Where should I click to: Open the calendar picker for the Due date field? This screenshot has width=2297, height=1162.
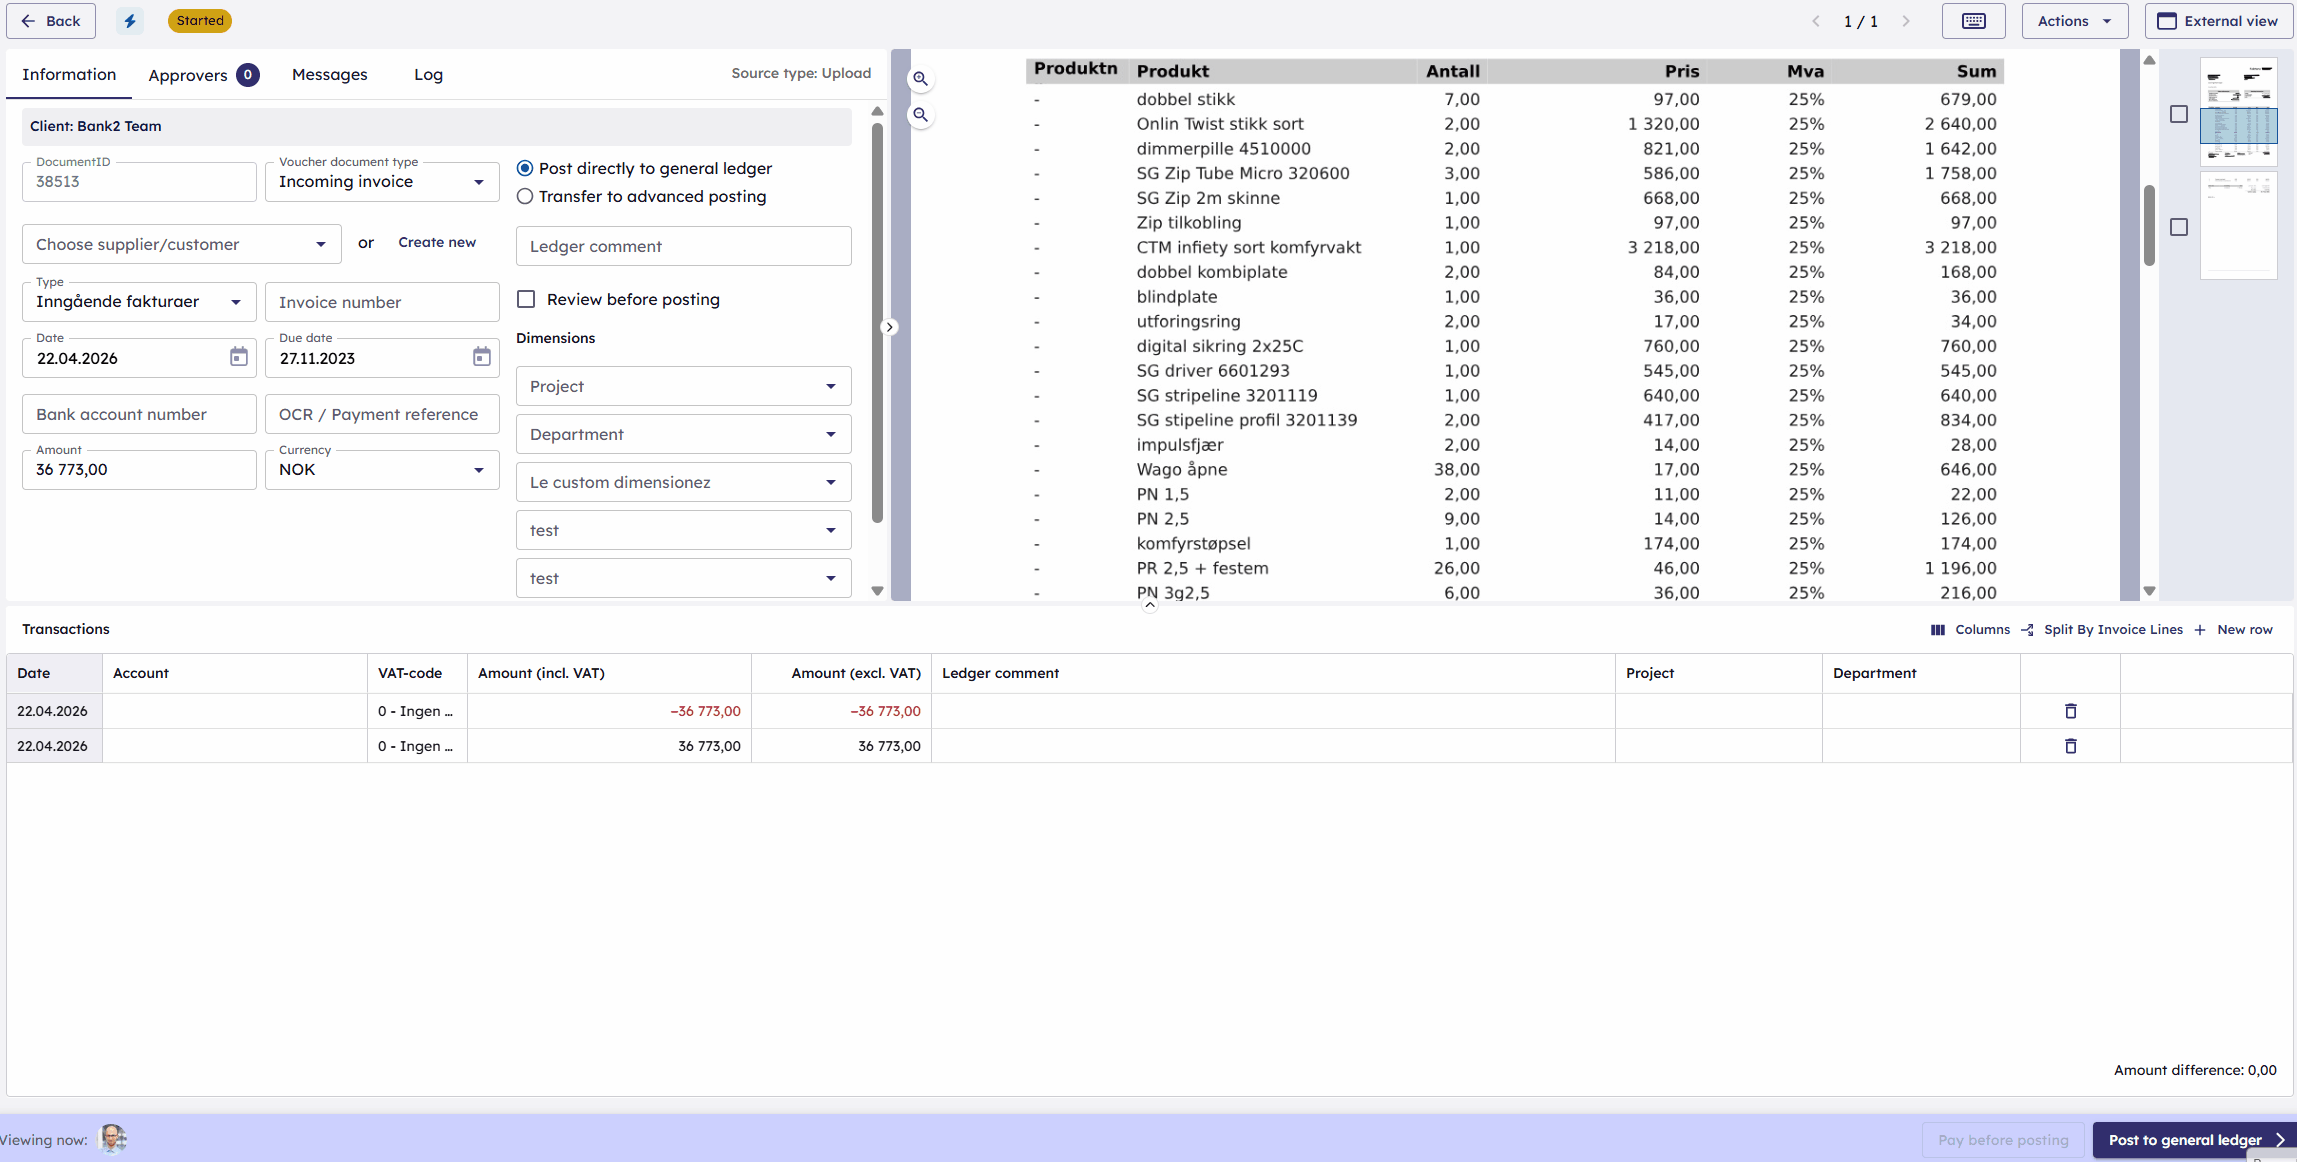481,358
